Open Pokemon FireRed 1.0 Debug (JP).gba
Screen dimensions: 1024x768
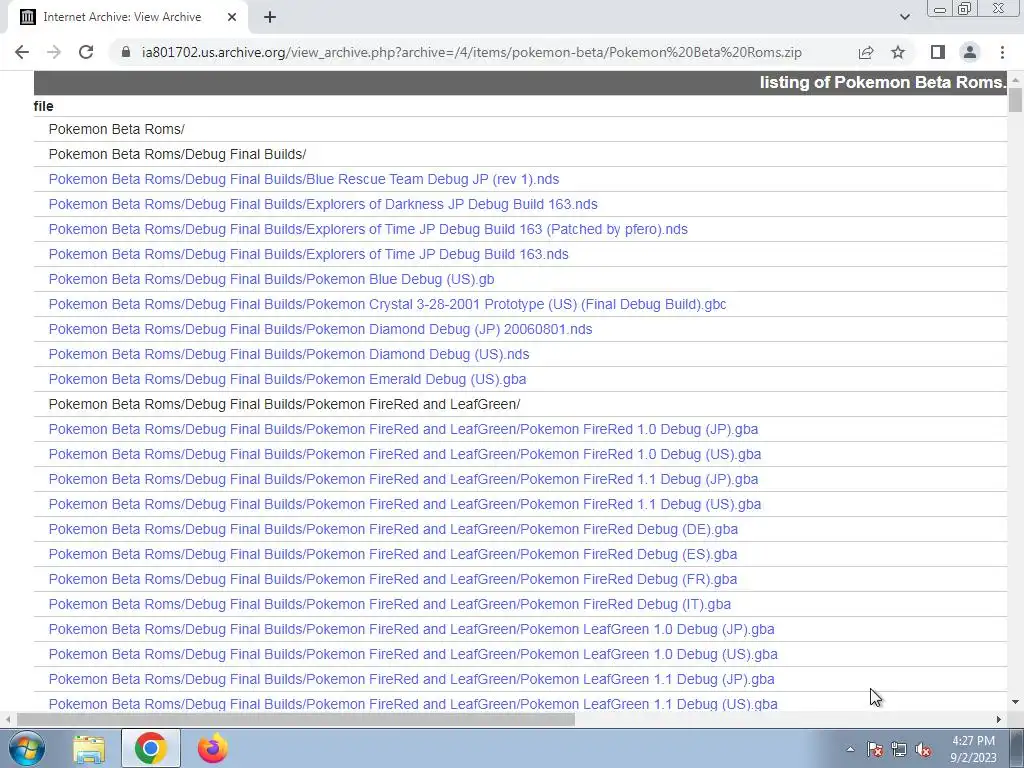point(403,429)
